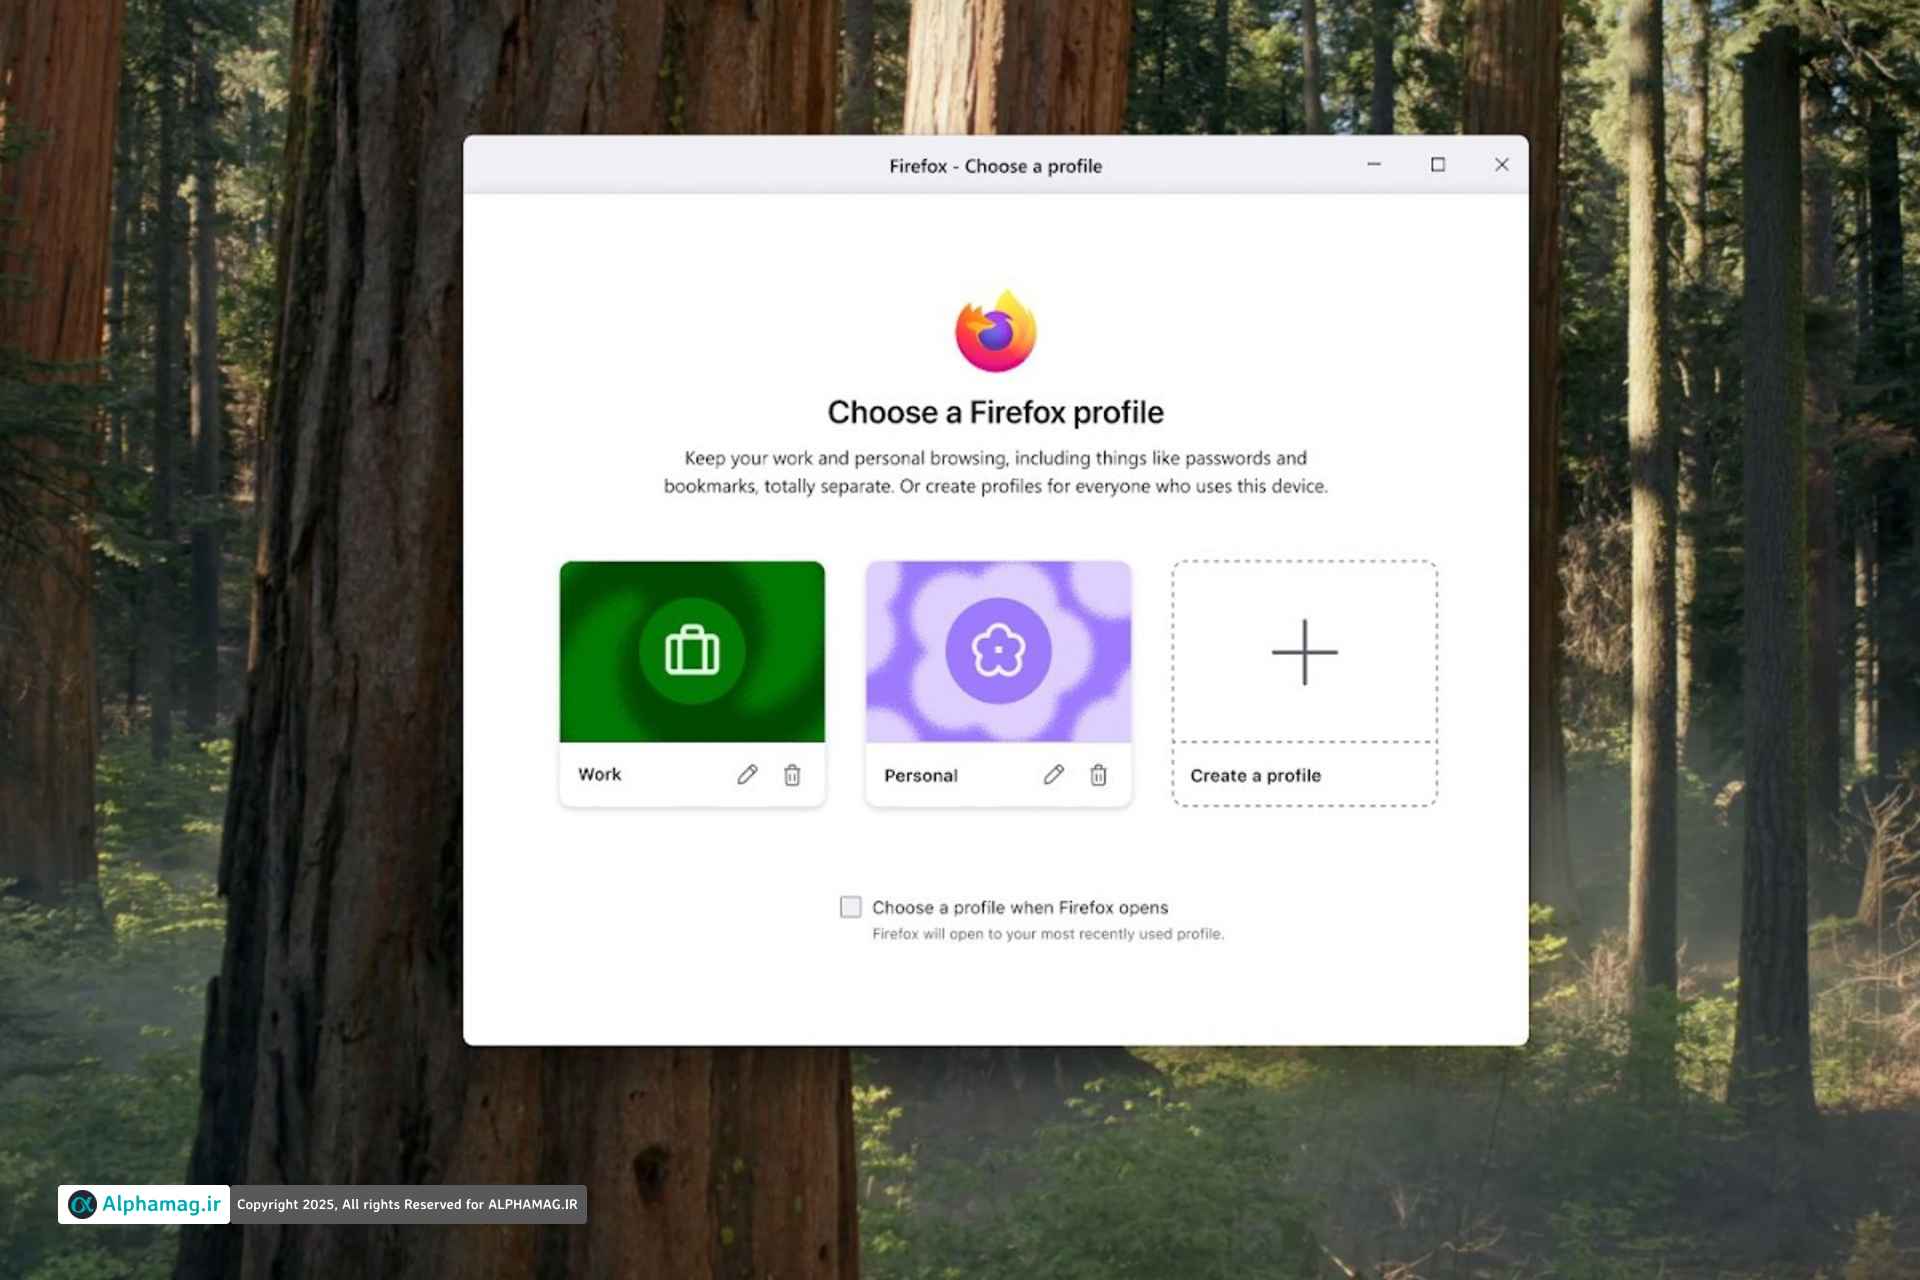
Task: Click the Firefox logo
Action: tap(996, 331)
